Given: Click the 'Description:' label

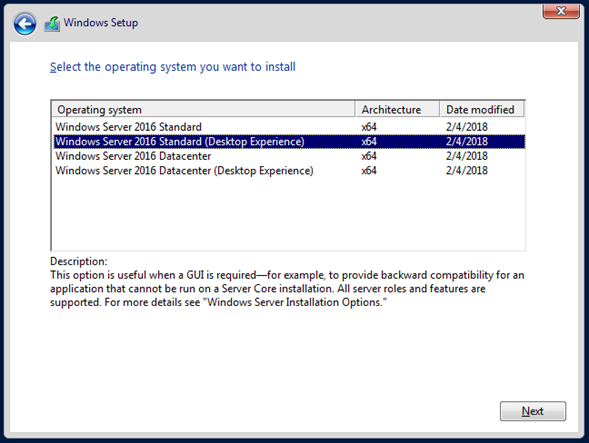Looking at the screenshot, I should pos(79,261).
